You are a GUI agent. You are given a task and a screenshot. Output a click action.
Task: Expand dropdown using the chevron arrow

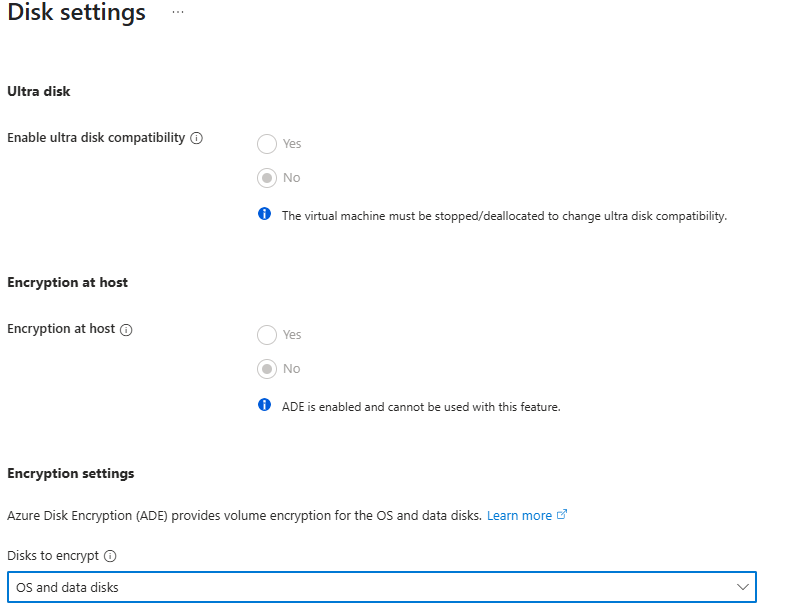[x=743, y=587]
